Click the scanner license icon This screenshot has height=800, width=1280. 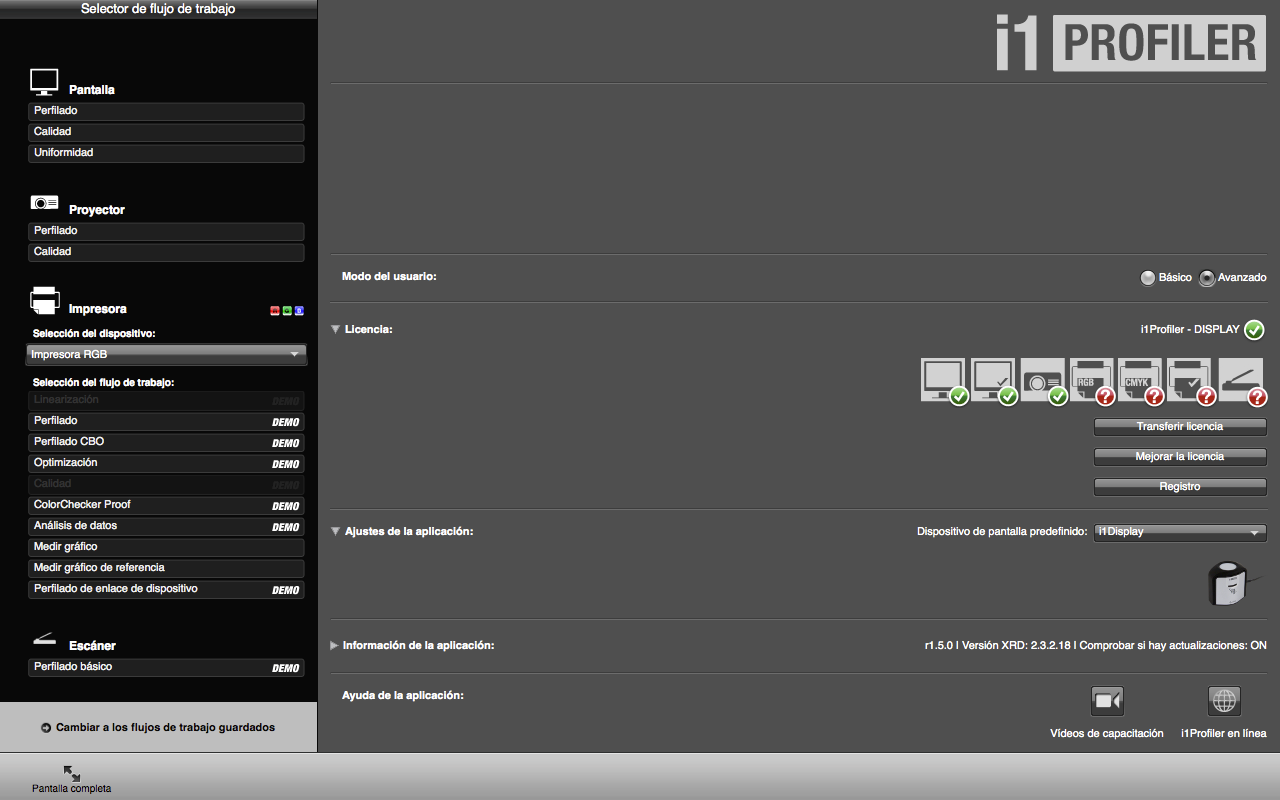coord(1241,380)
